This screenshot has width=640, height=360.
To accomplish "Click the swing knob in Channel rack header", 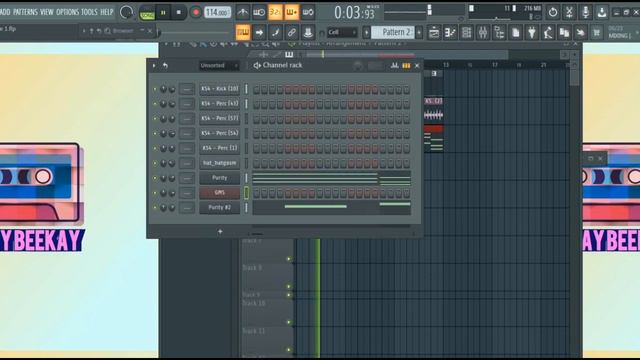I will point(358,65).
